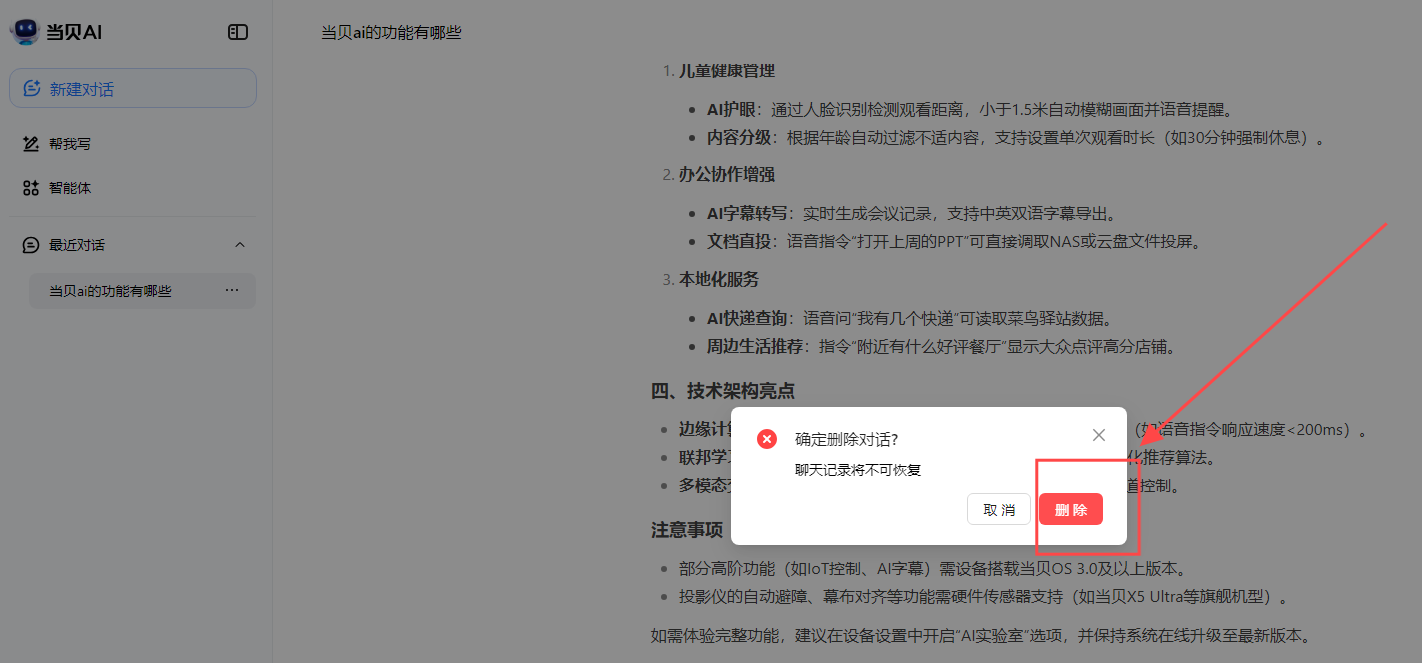Click the 内容分级 bullet text
The width and height of the screenshot is (1422, 663).
(1016, 138)
